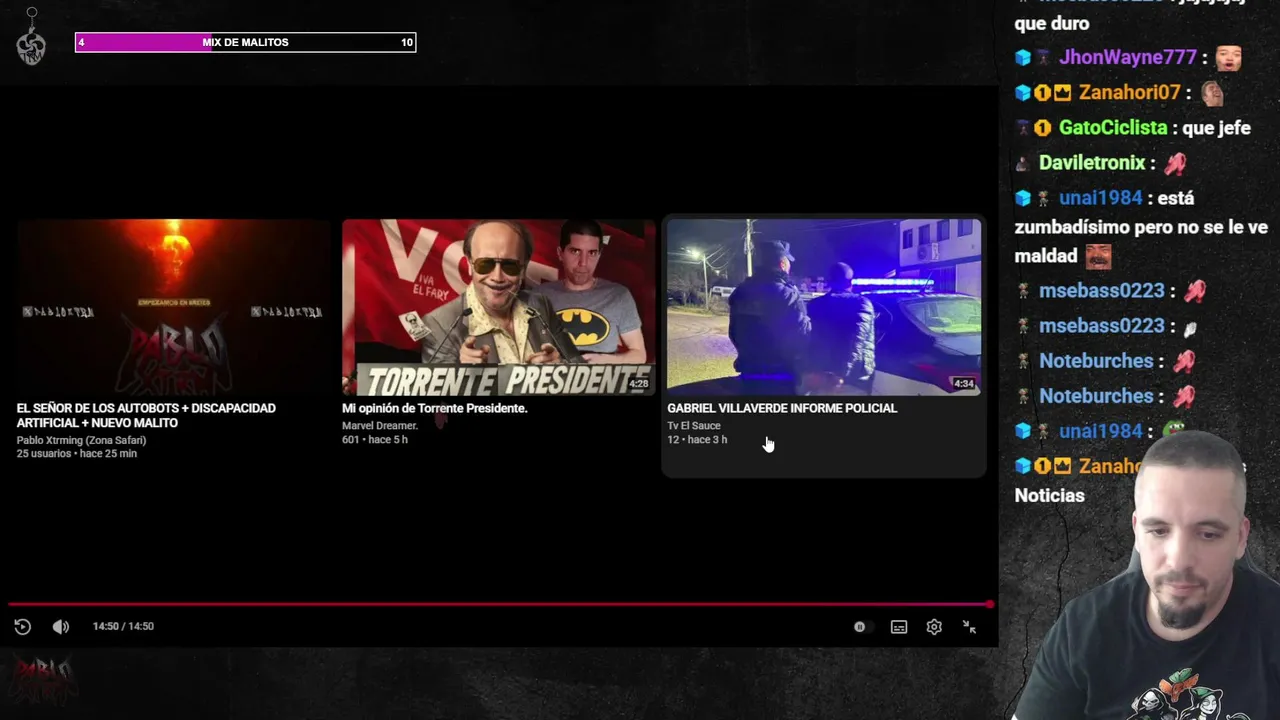Click the face emote after 'maldad'
This screenshot has width=1280, height=720.
pos(1098,256)
